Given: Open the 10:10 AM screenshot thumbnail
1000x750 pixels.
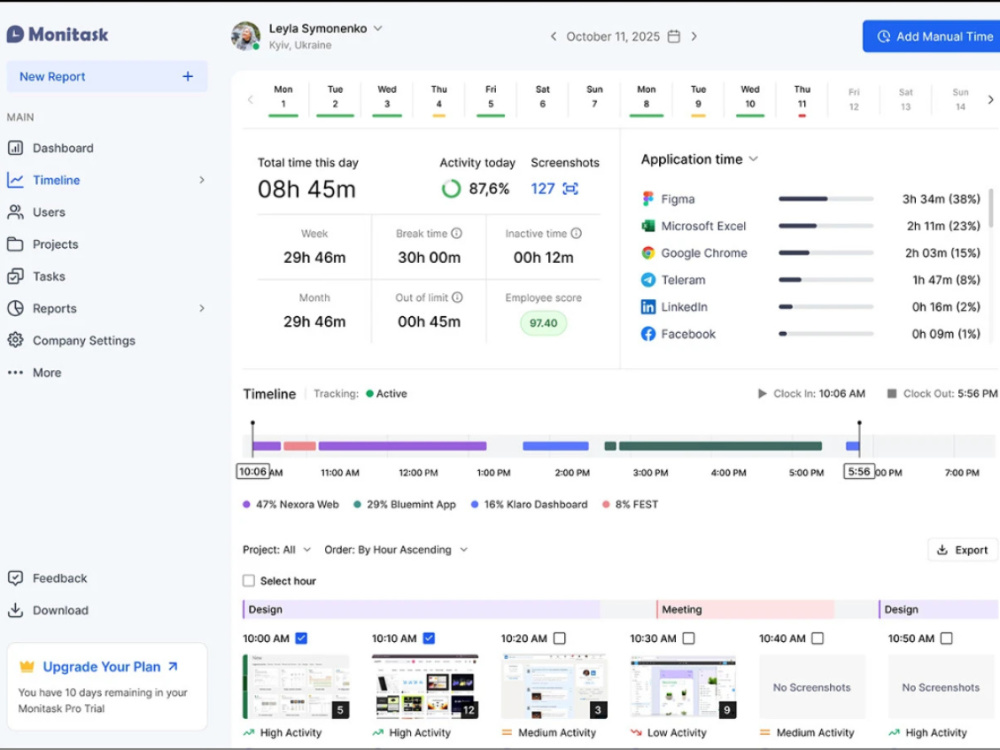Looking at the screenshot, I should (x=425, y=687).
